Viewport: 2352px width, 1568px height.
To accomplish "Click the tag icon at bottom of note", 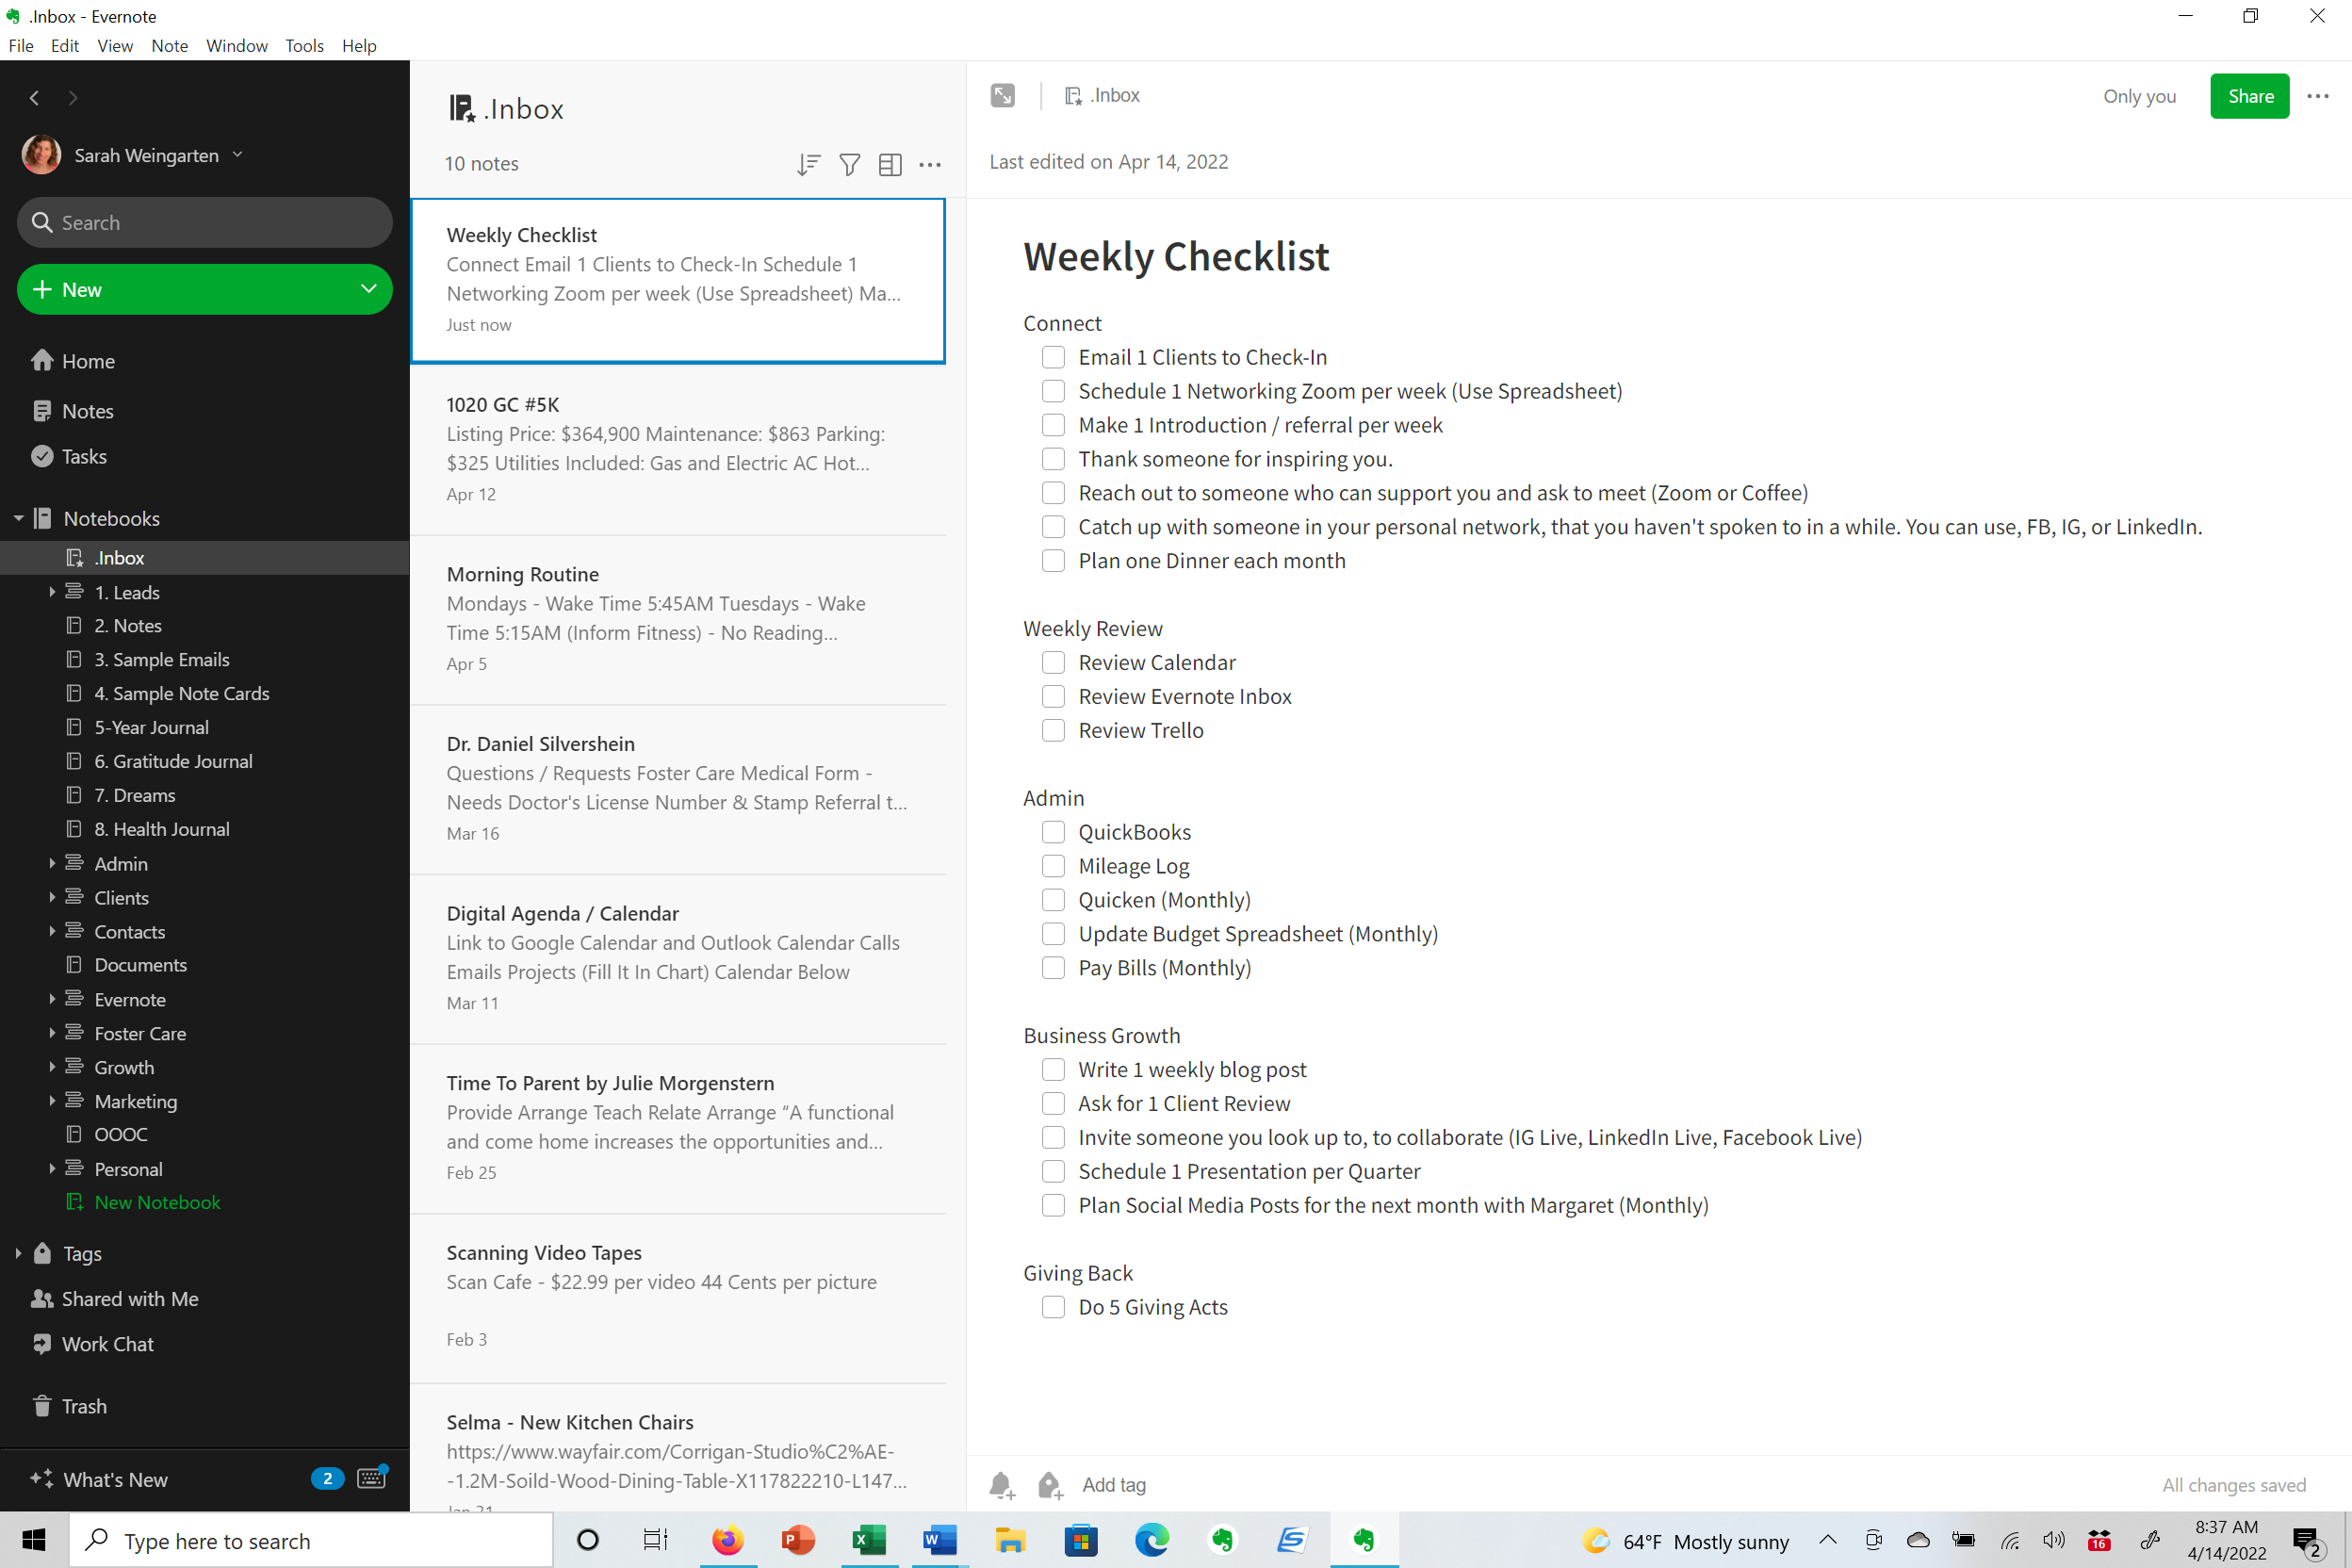I will click(x=1048, y=1484).
